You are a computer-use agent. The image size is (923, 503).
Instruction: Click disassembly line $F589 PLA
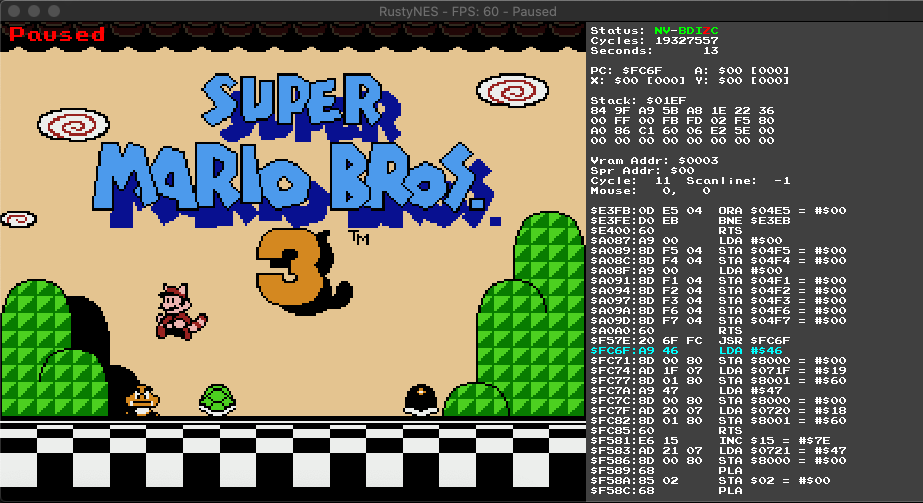(x=666, y=471)
